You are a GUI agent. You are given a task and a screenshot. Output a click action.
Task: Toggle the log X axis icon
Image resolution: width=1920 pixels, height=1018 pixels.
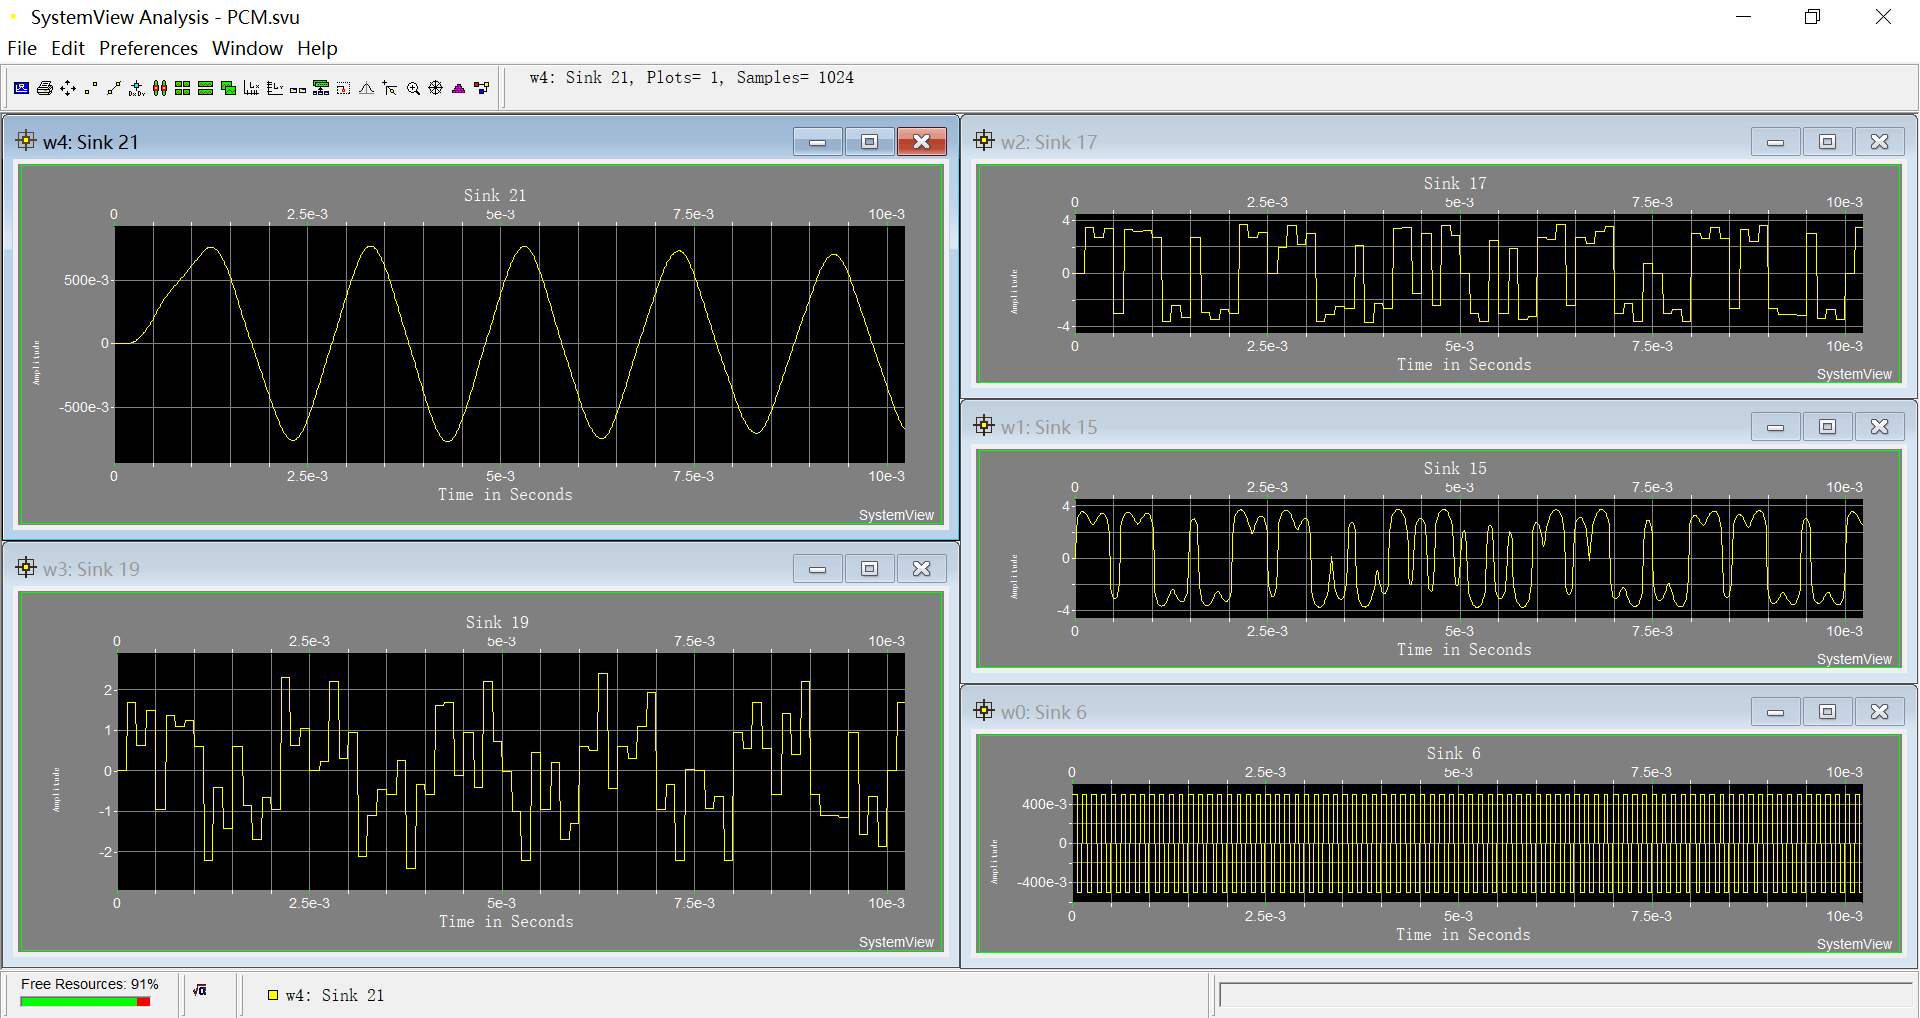[251, 88]
